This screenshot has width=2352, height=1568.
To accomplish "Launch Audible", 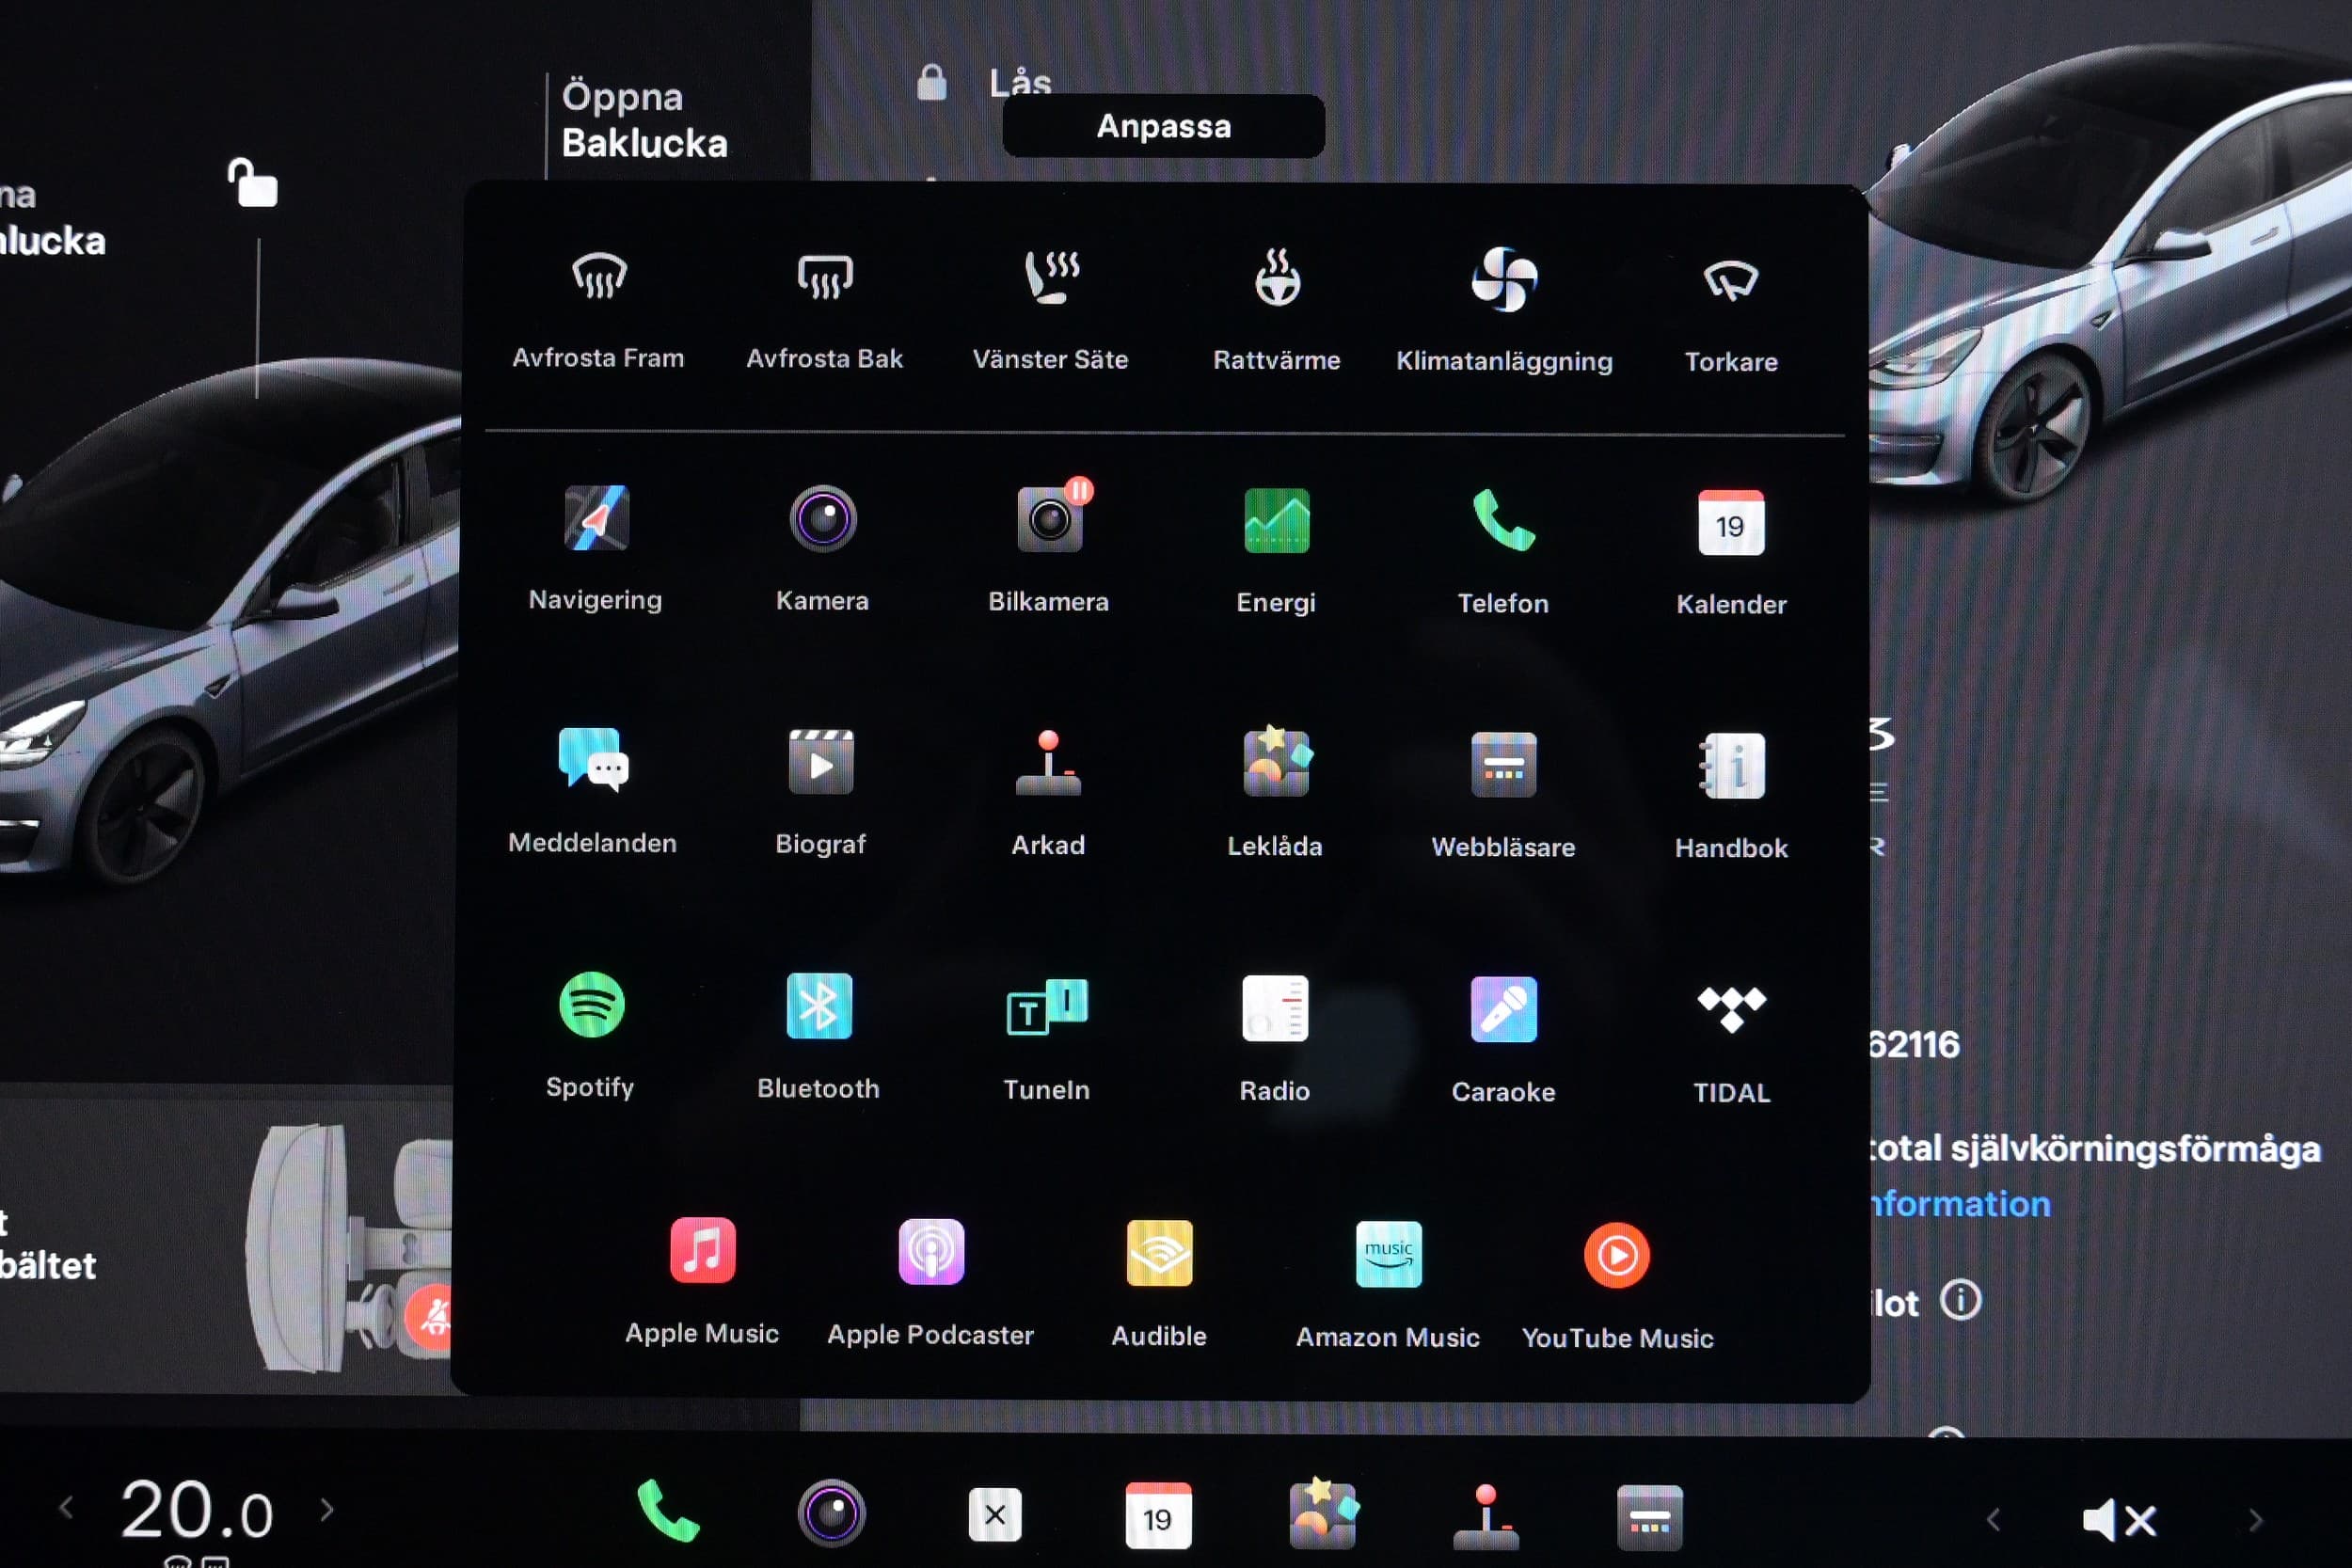I will 1159,1285.
